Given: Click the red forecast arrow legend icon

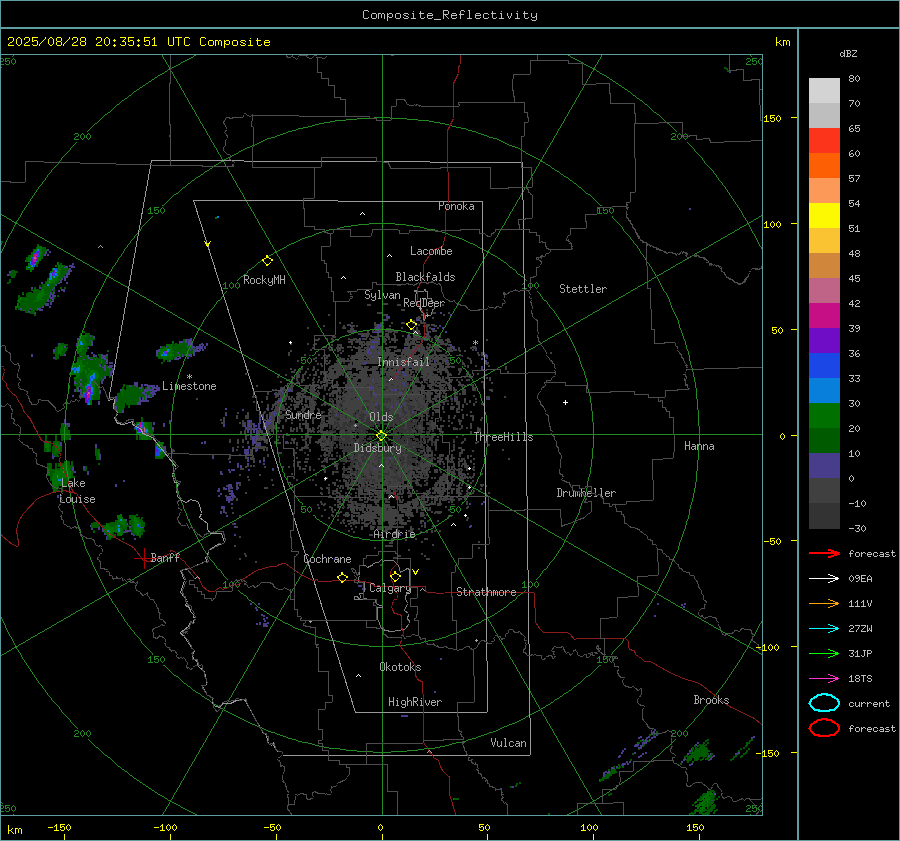Looking at the screenshot, I should [x=824, y=553].
